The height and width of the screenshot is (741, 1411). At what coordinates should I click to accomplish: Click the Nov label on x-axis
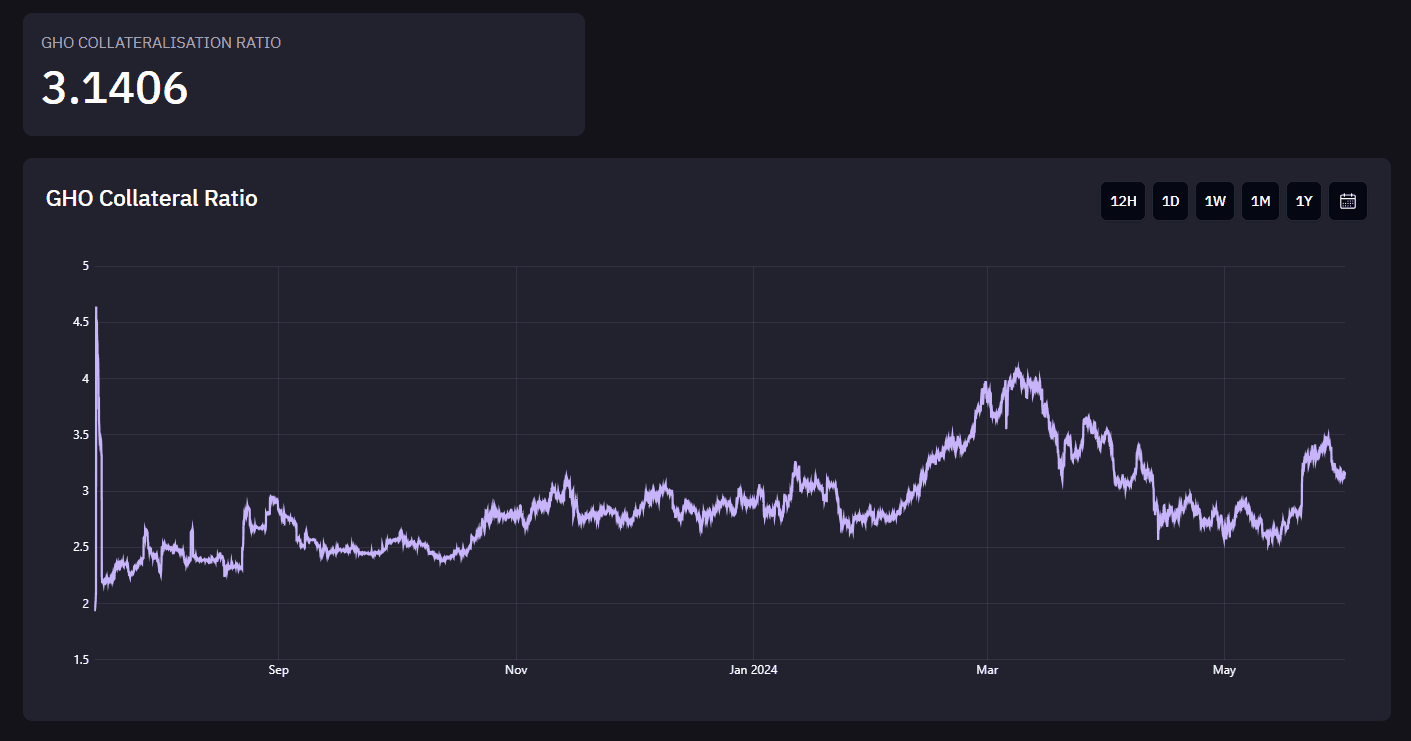[516, 670]
